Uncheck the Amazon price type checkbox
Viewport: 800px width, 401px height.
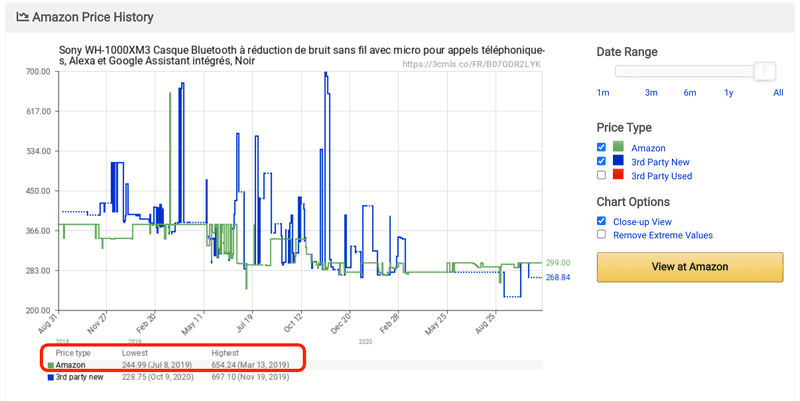(602, 147)
